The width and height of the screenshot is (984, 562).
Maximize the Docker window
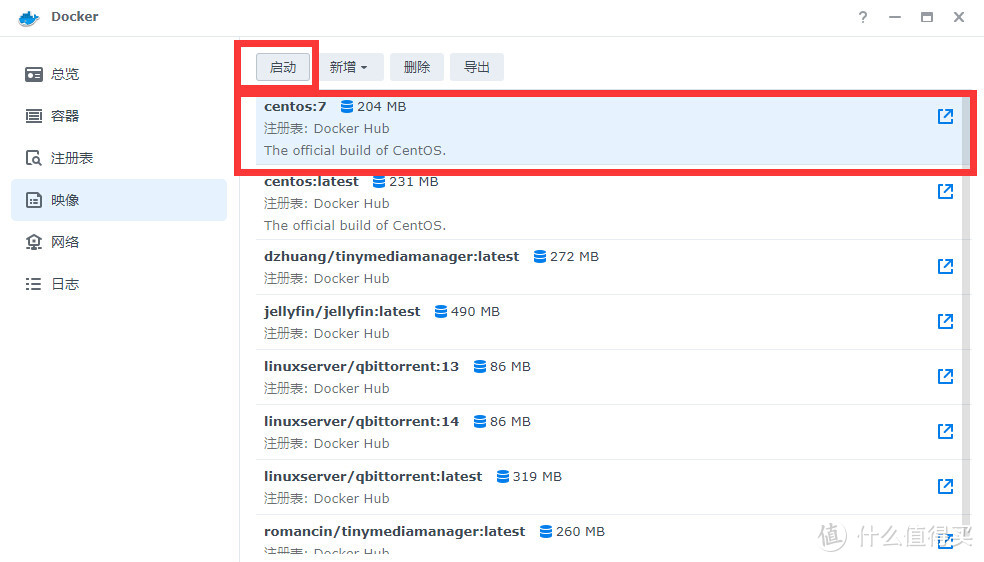pos(927,17)
